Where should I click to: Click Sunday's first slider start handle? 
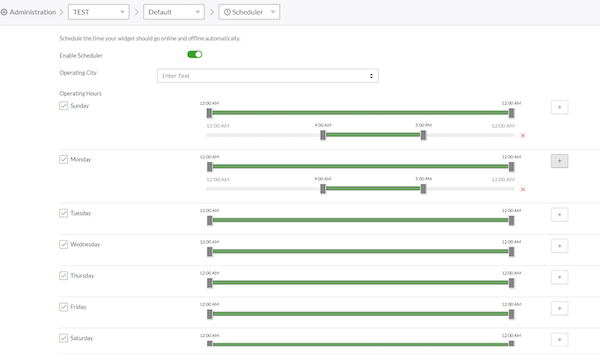[x=209, y=113]
